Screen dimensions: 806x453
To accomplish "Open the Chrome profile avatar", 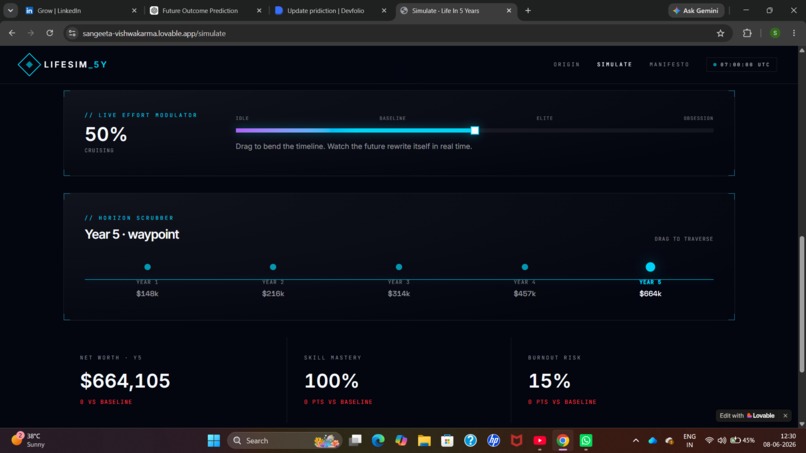I will [775, 33].
